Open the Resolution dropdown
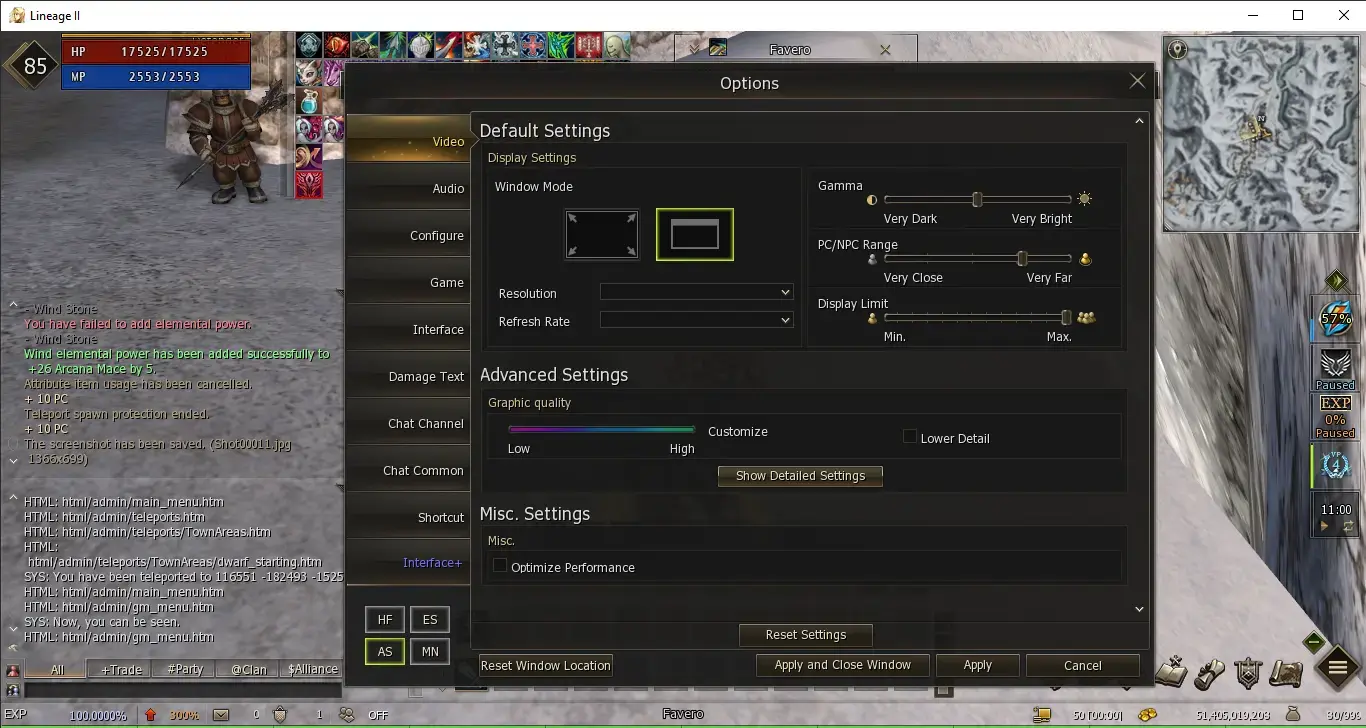The image size is (1366, 728). coord(696,292)
